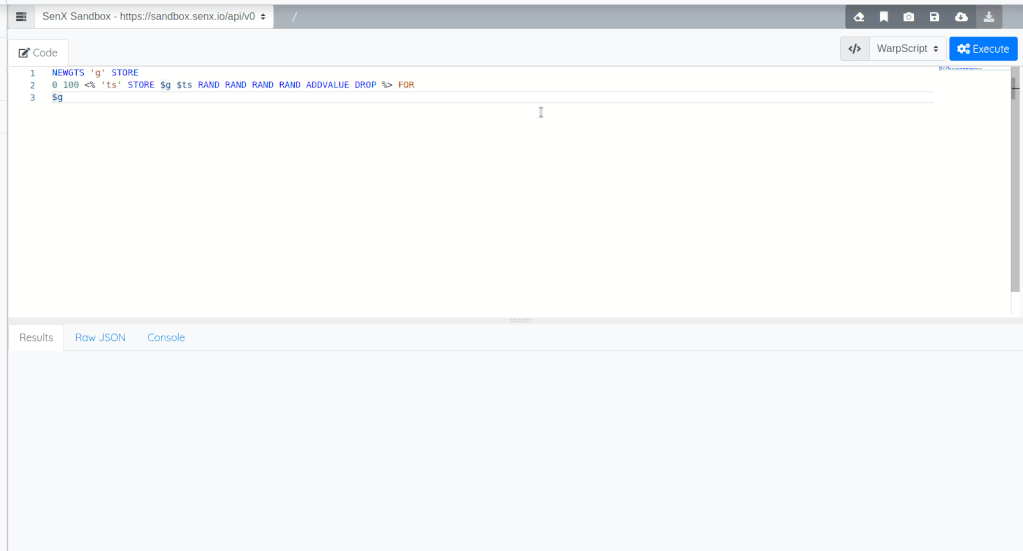Switch to the Raw JSON tab
The image size is (1023, 551).
tap(100, 337)
